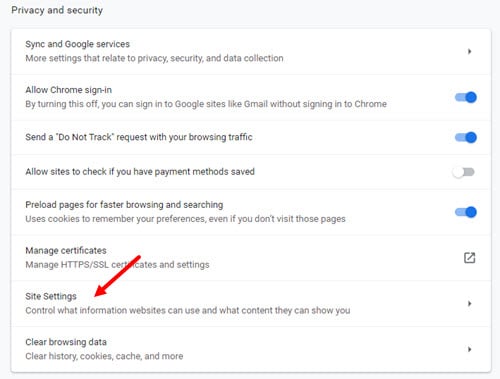Screen dimensions: 500x379
Task: Click Preload pages for faster browsing label
Action: [x=124, y=204]
